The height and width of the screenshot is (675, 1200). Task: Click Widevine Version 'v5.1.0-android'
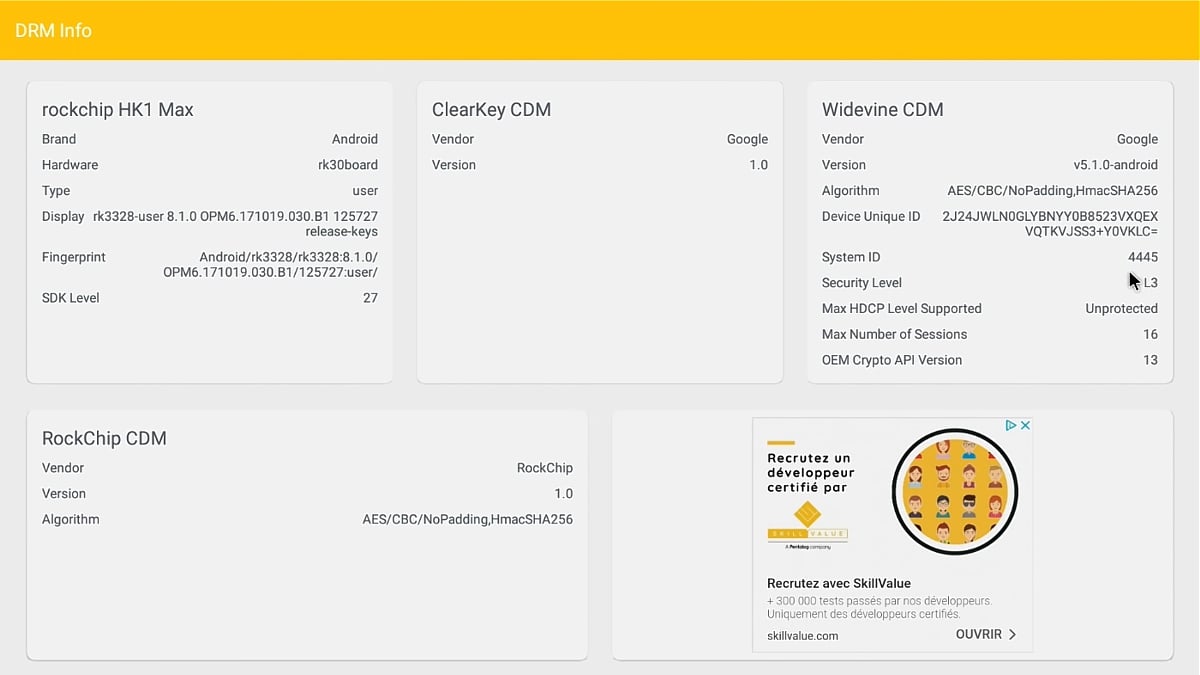click(1116, 165)
